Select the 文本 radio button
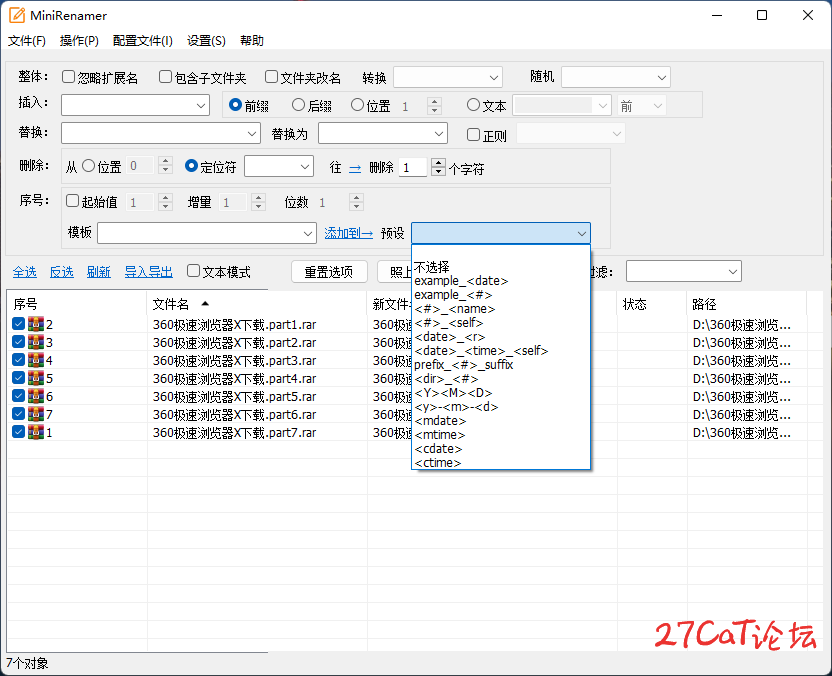Image resolution: width=832 pixels, height=676 pixels. (473, 105)
